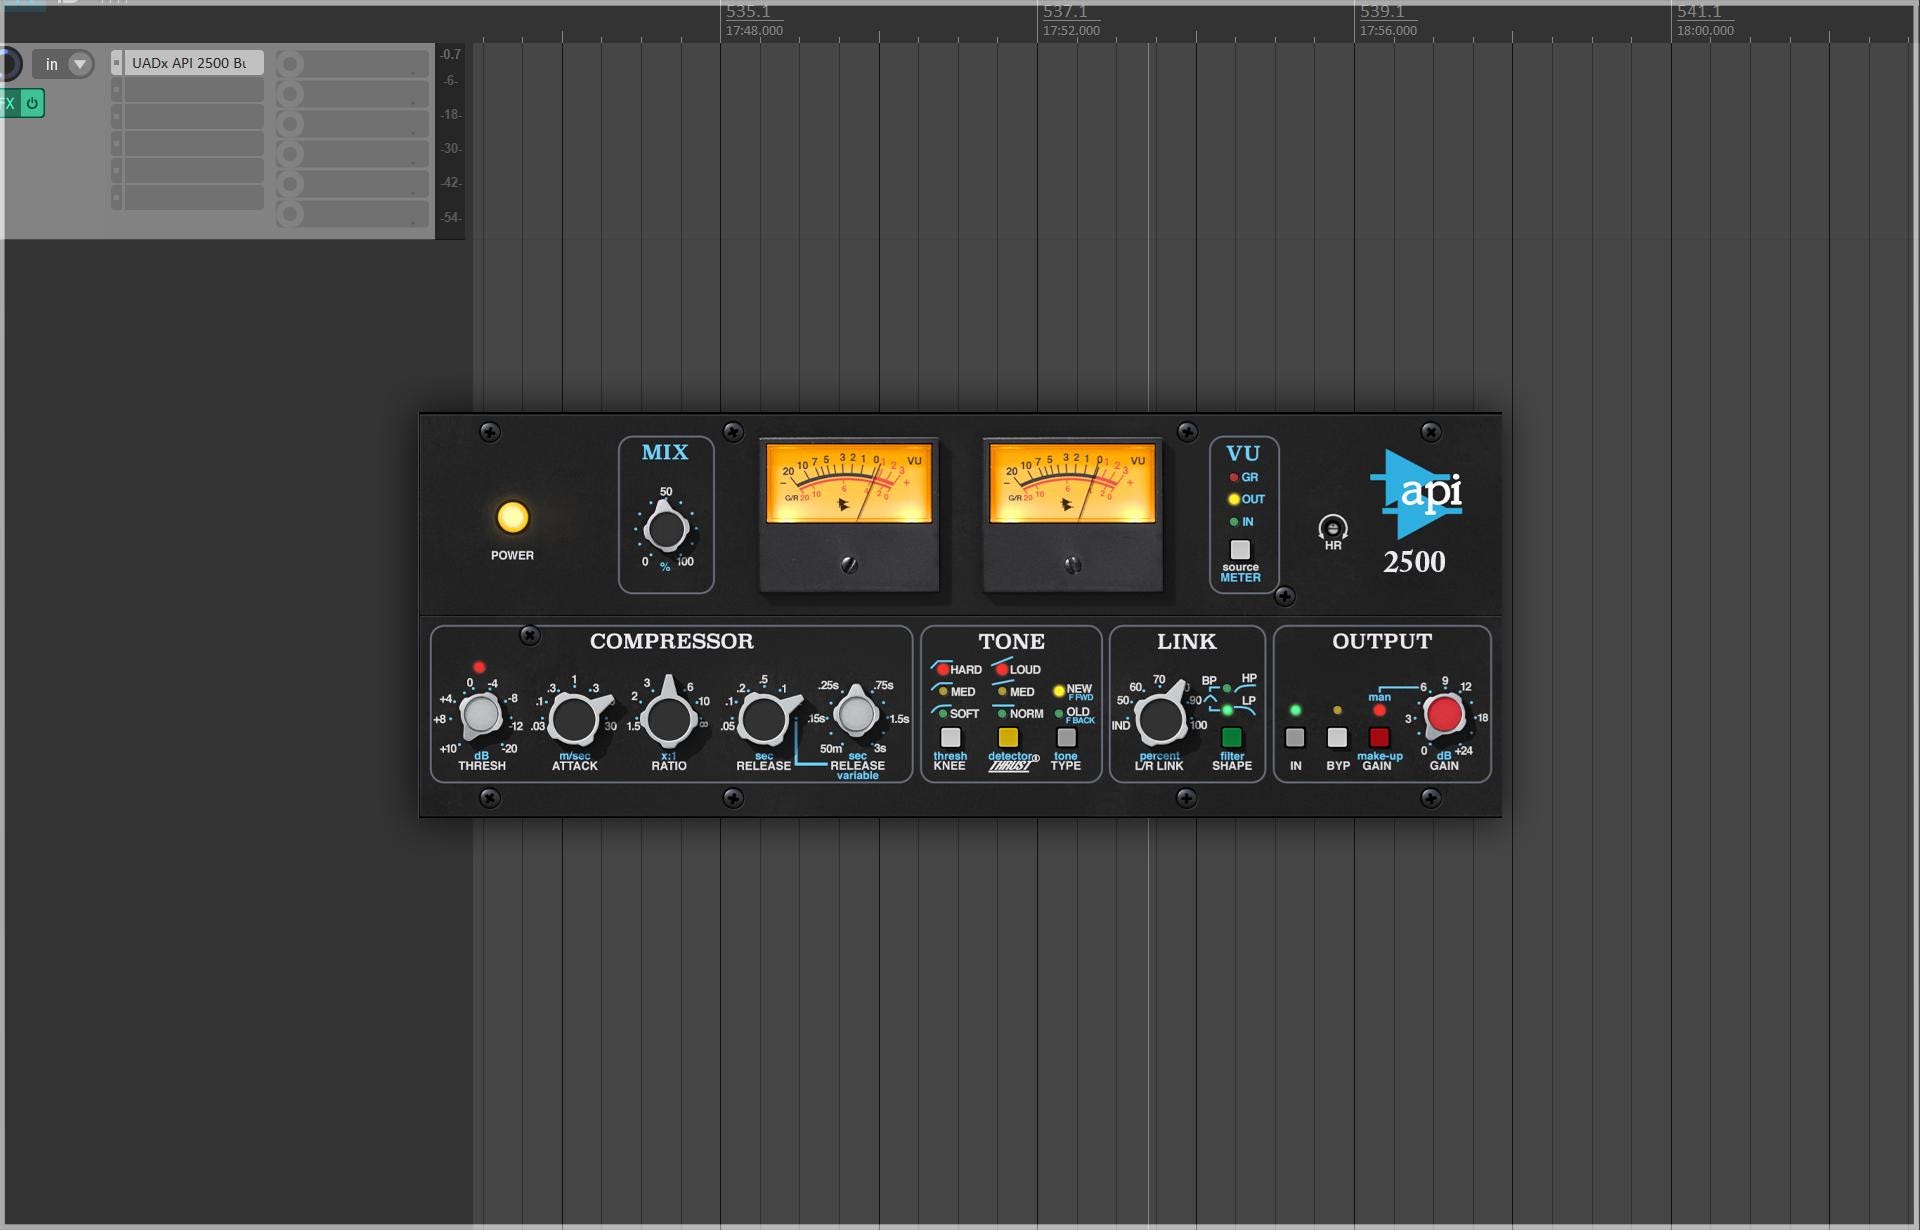Toggle the tone TYPE button
This screenshot has width=1920, height=1230.
(1066, 738)
